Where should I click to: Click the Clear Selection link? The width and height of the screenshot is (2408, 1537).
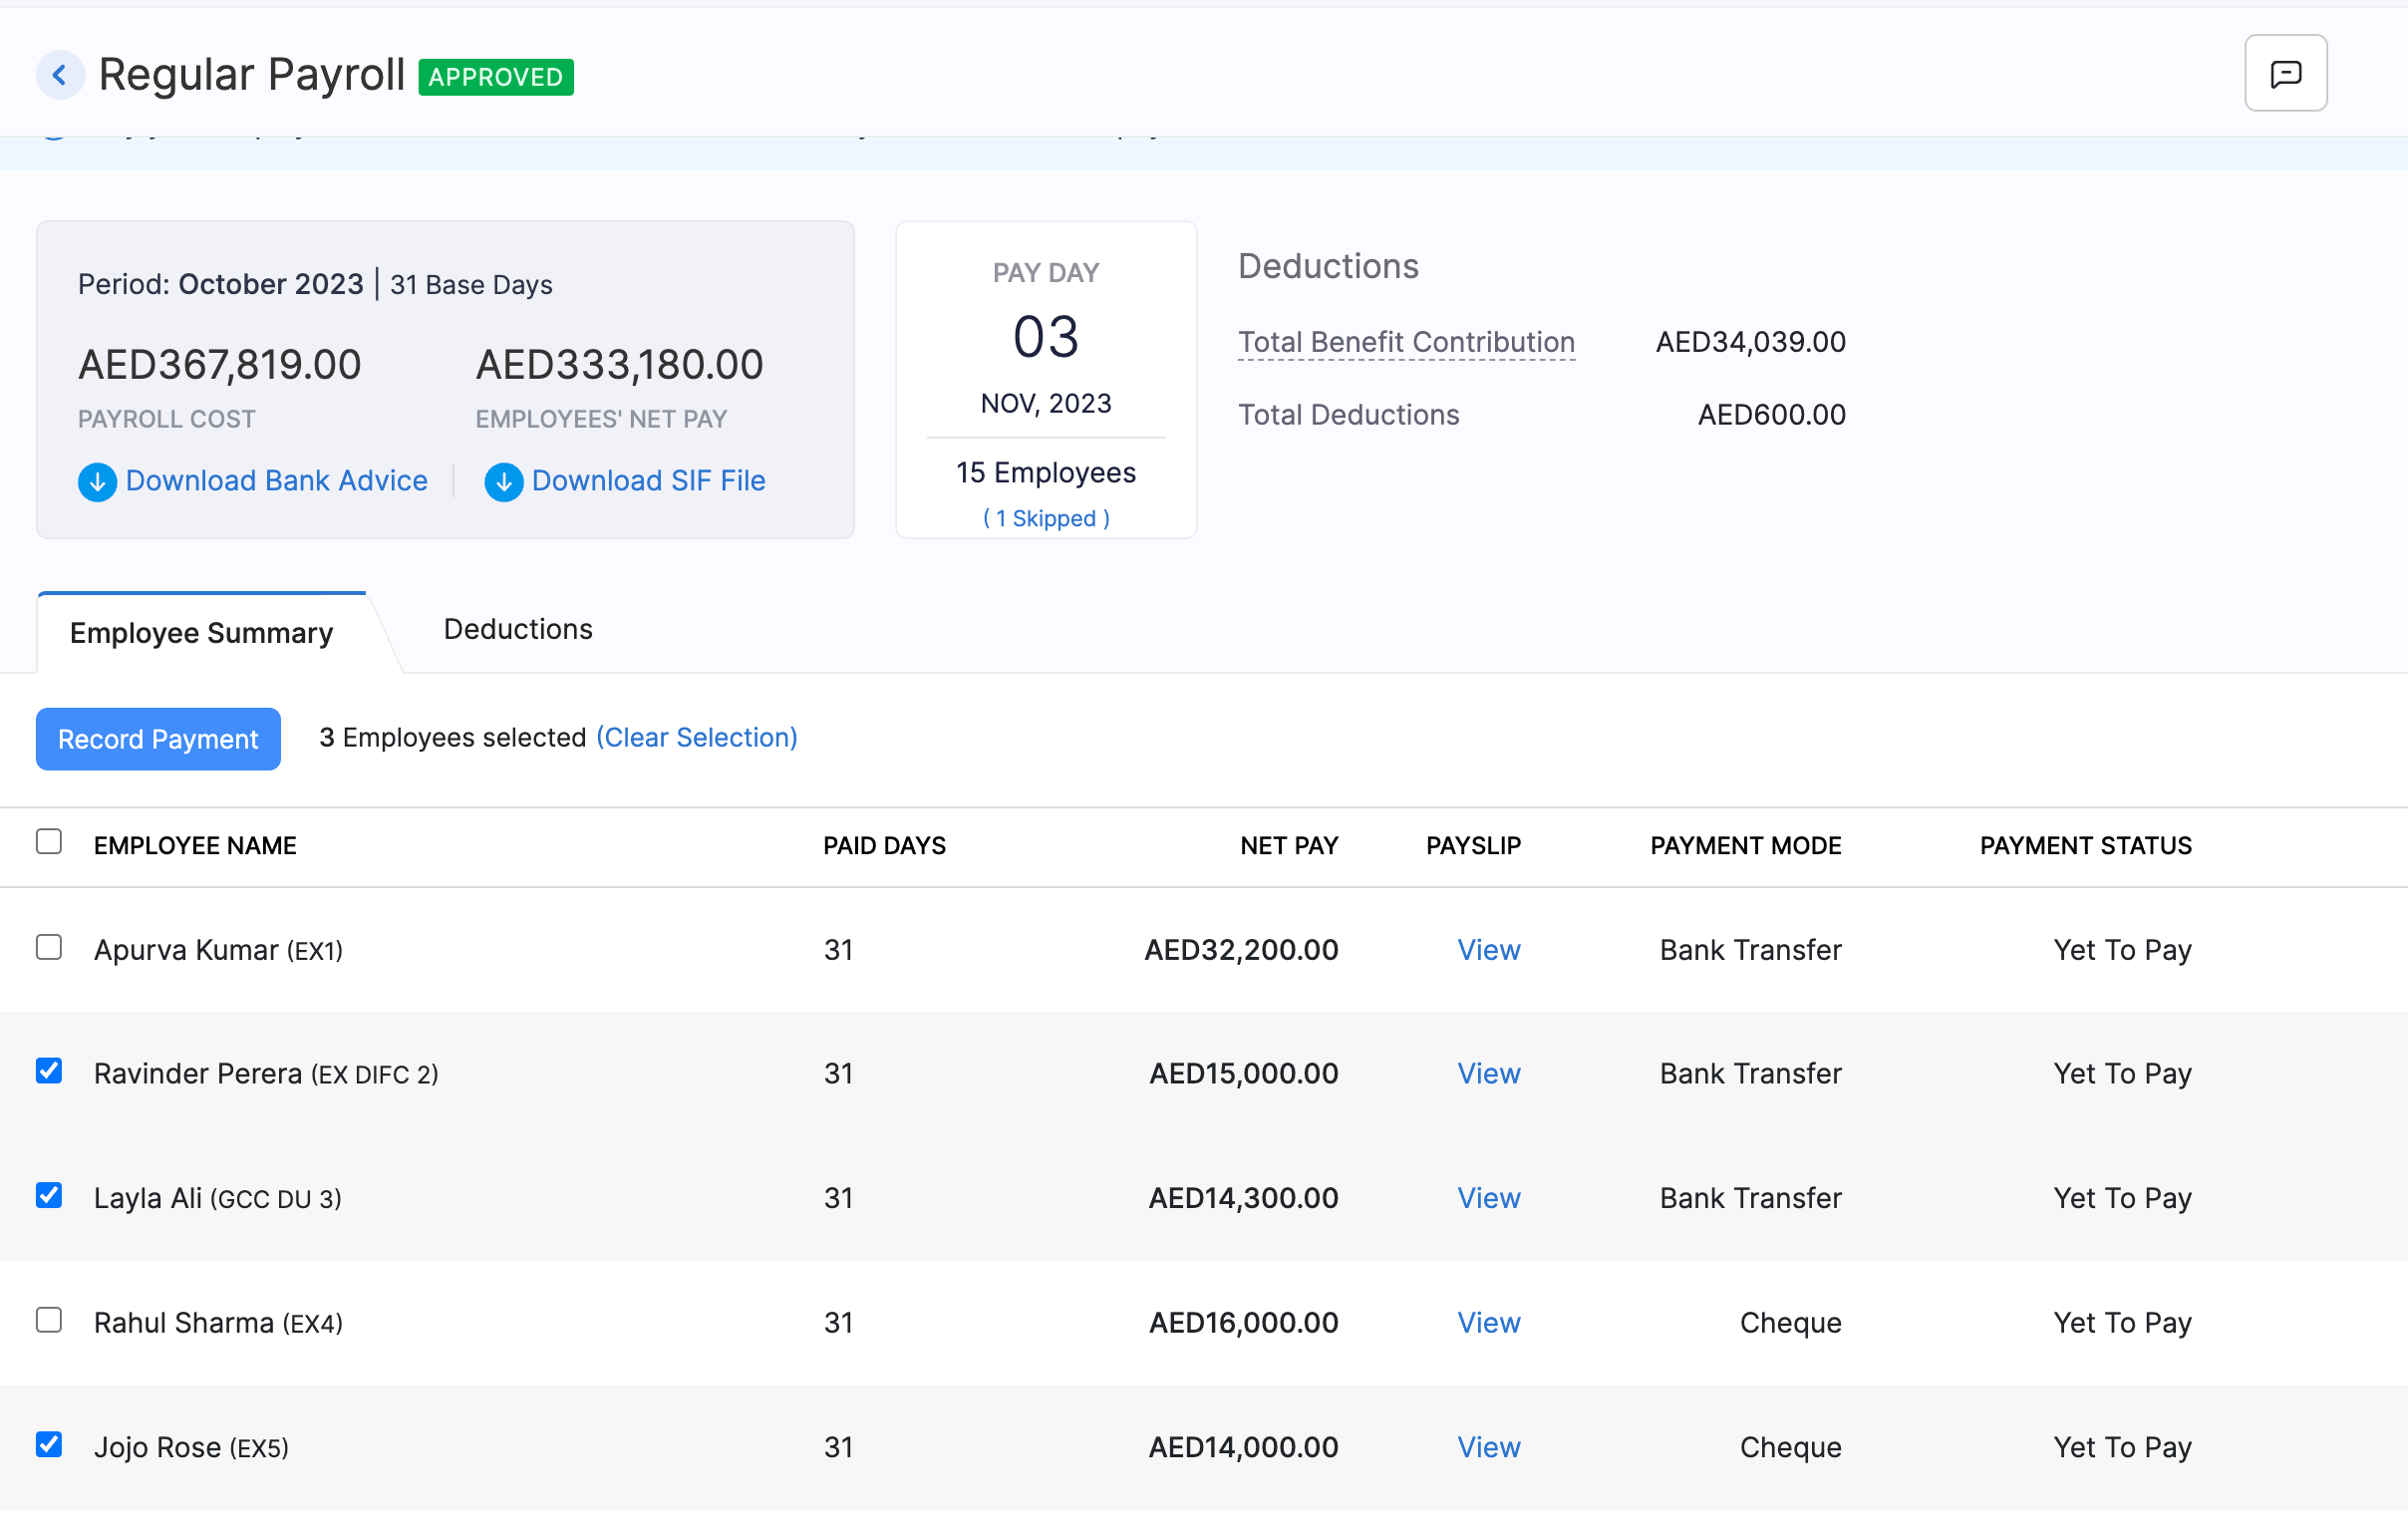(697, 737)
